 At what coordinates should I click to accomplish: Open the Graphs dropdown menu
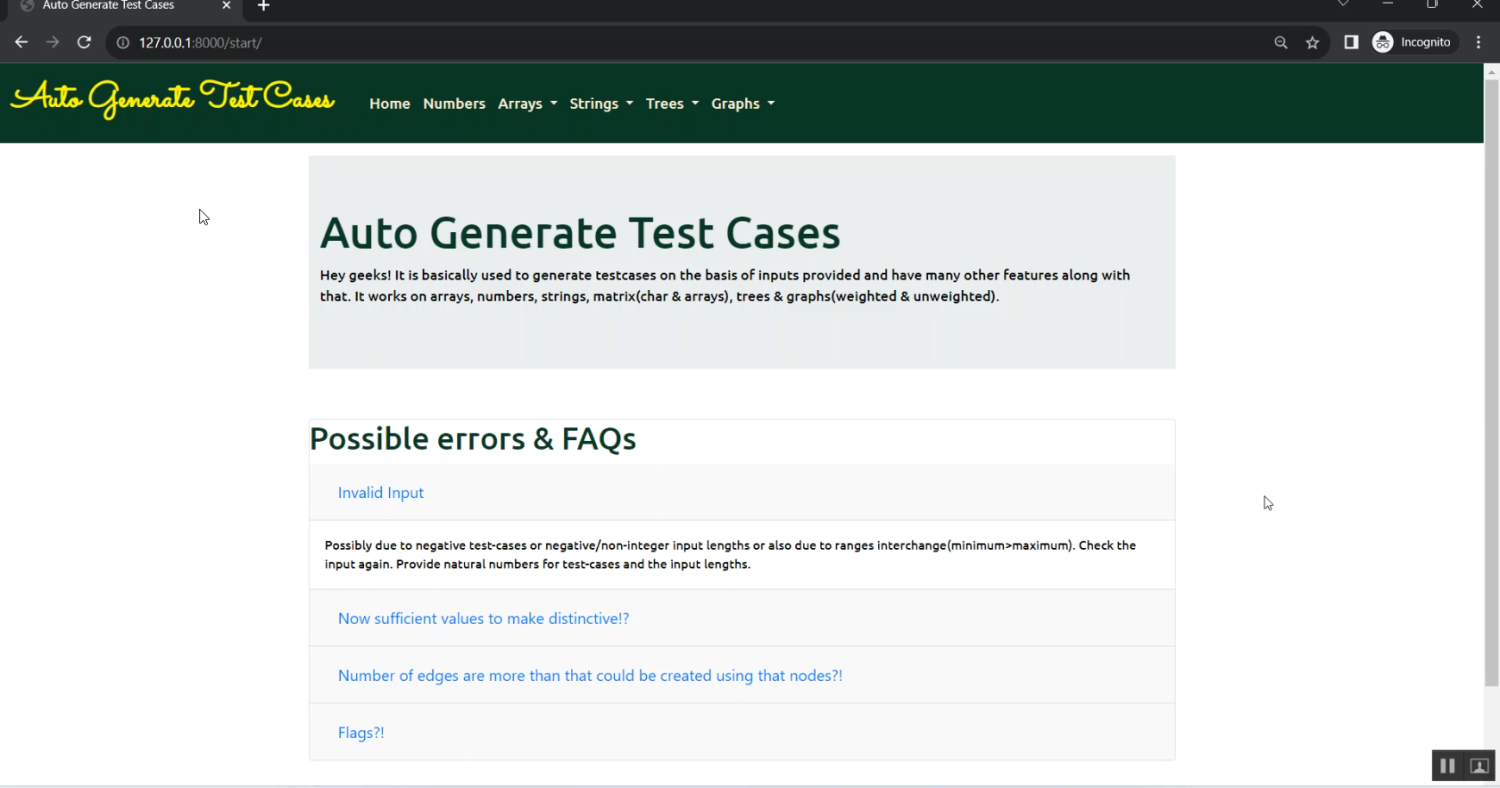tap(742, 104)
